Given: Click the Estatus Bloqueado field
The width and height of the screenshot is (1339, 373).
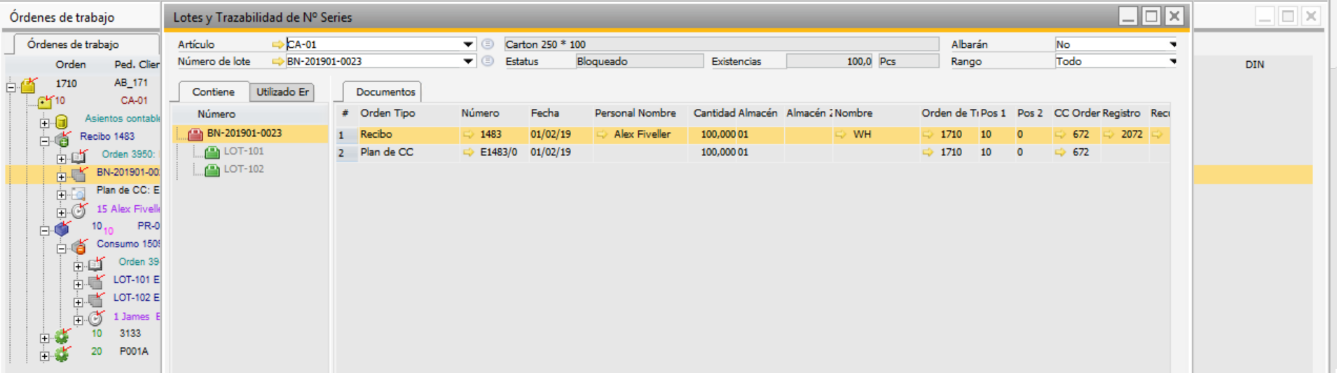Looking at the screenshot, I should (640, 62).
